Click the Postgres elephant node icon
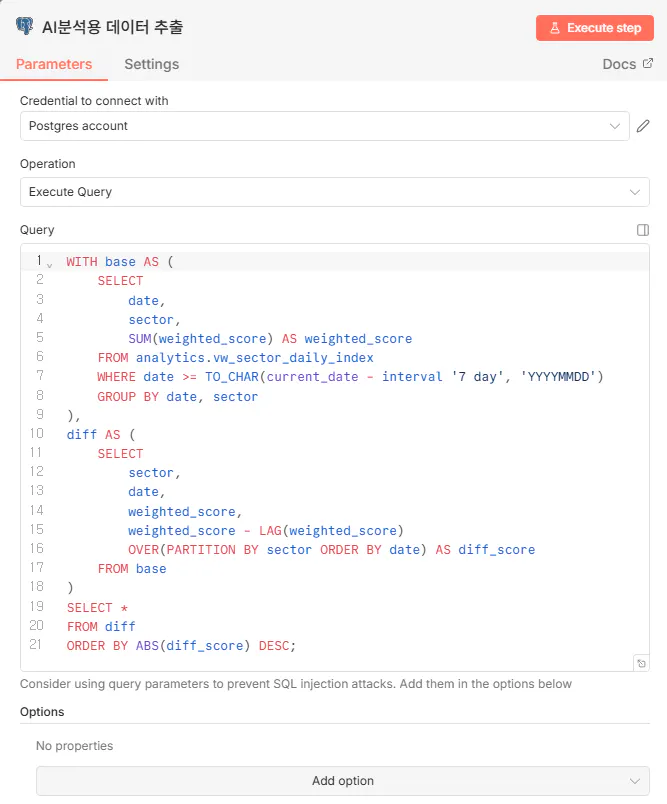The height and width of the screenshot is (804, 667). coord(25,27)
